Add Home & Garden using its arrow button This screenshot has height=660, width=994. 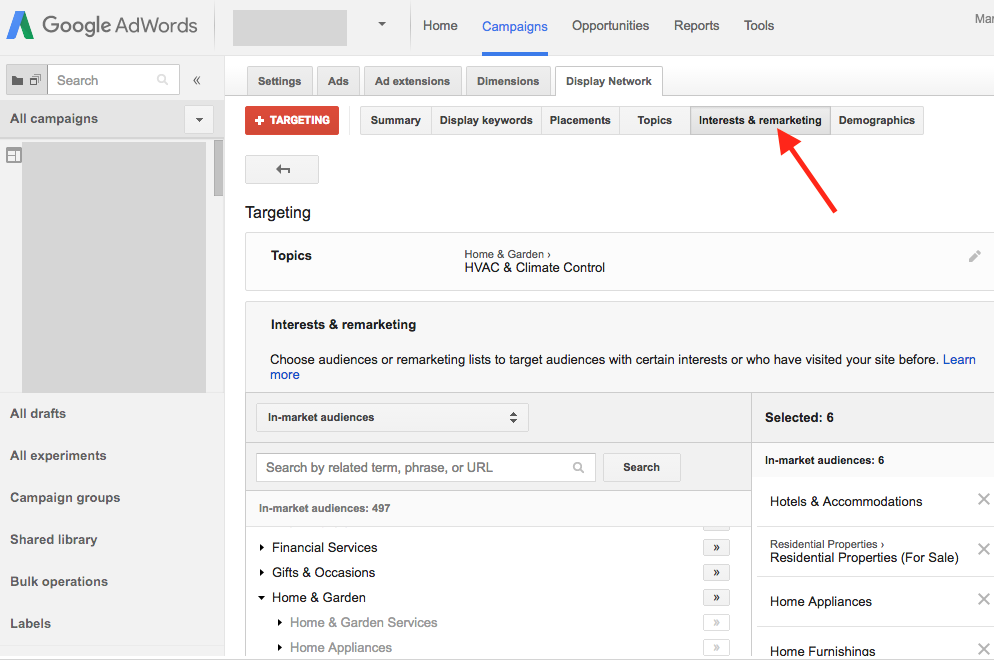pos(715,597)
